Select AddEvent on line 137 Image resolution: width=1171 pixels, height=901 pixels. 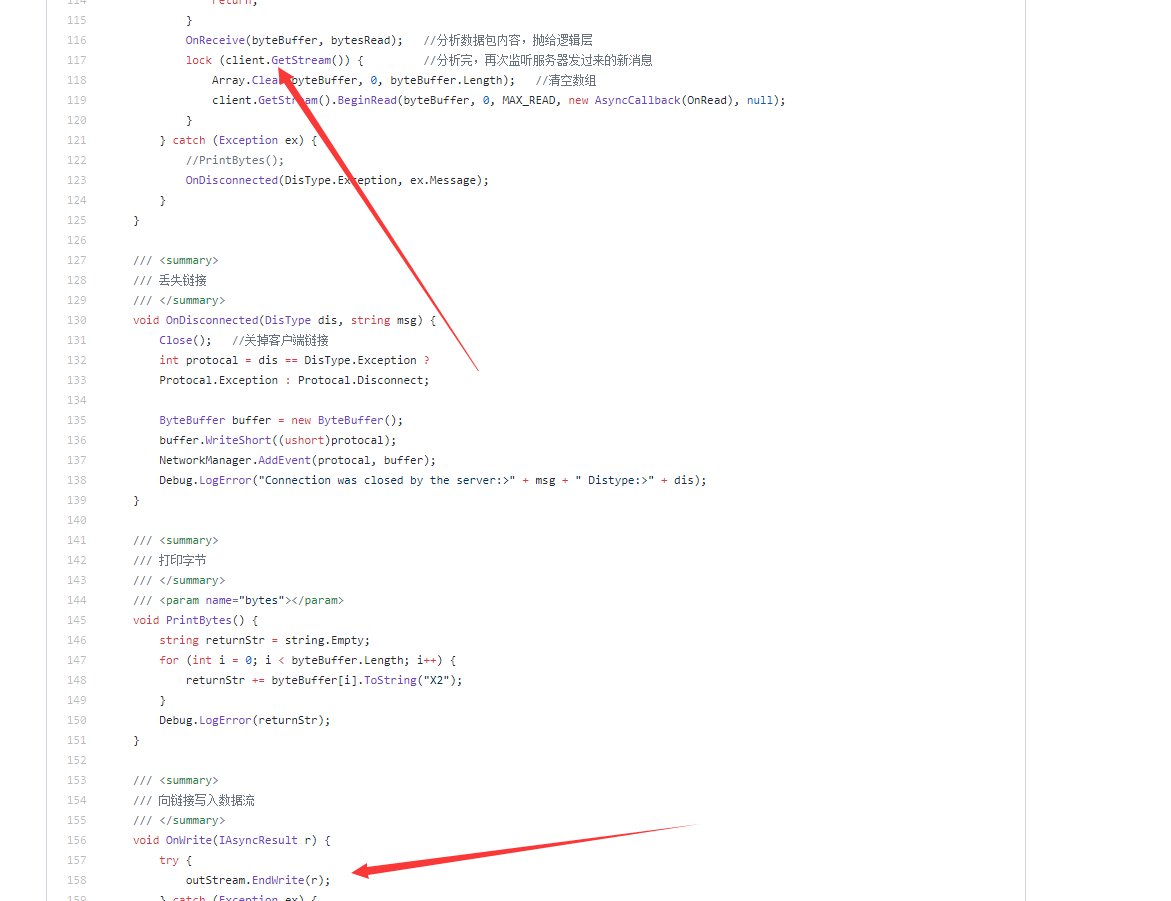pyautogui.click(x=285, y=460)
